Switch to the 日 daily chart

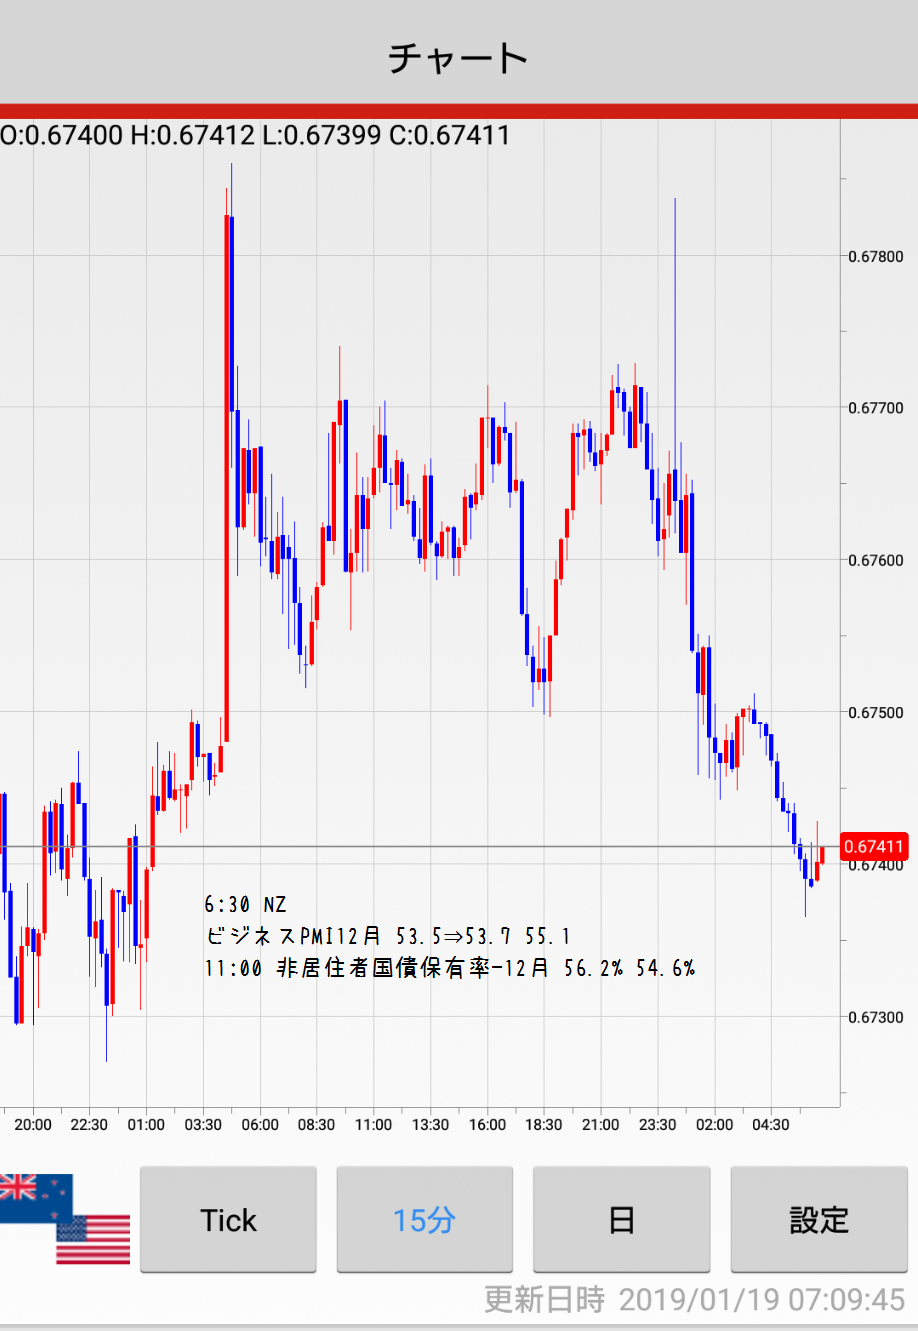[621, 1220]
